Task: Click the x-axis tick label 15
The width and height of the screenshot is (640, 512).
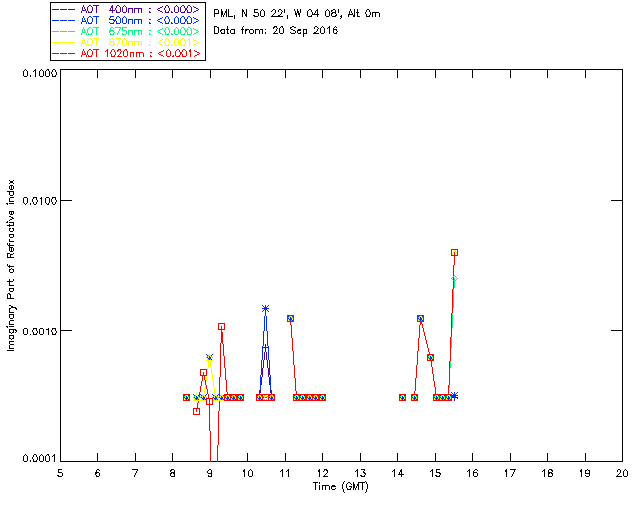Action: click(x=435, y=473)
